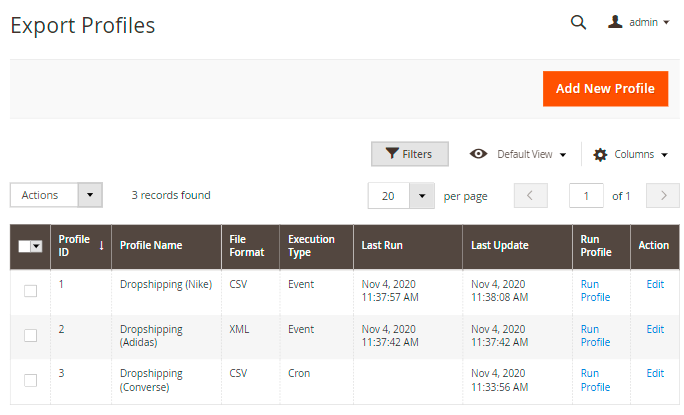The image size is (684, 415).
Task: Select the Dropshipping (Nike) row checkbox
Action: tap(30, 291)
